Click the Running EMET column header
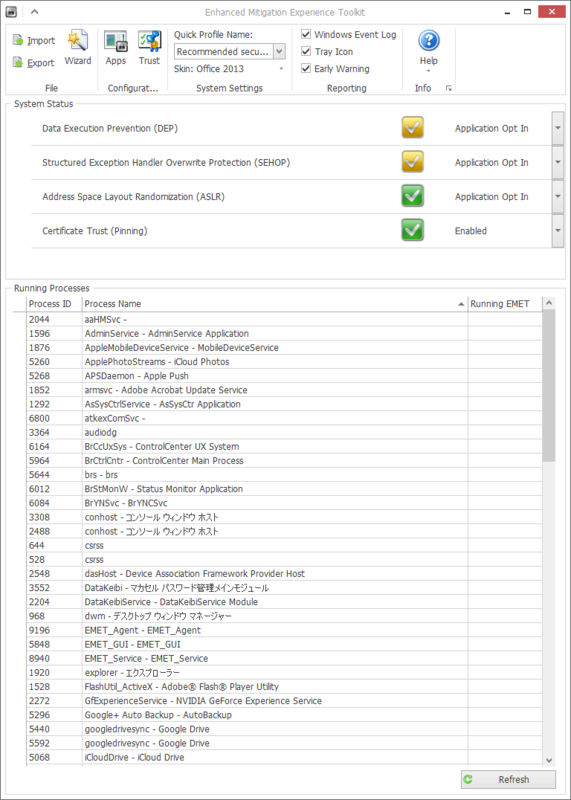The height and width of the screenshot is (800, 571). 505,304
